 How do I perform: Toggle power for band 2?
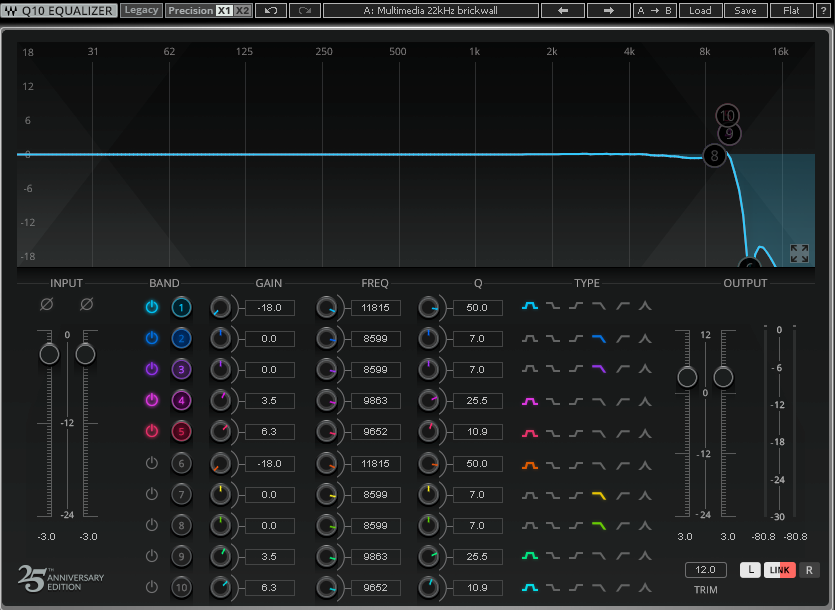[x=152, y=338]
